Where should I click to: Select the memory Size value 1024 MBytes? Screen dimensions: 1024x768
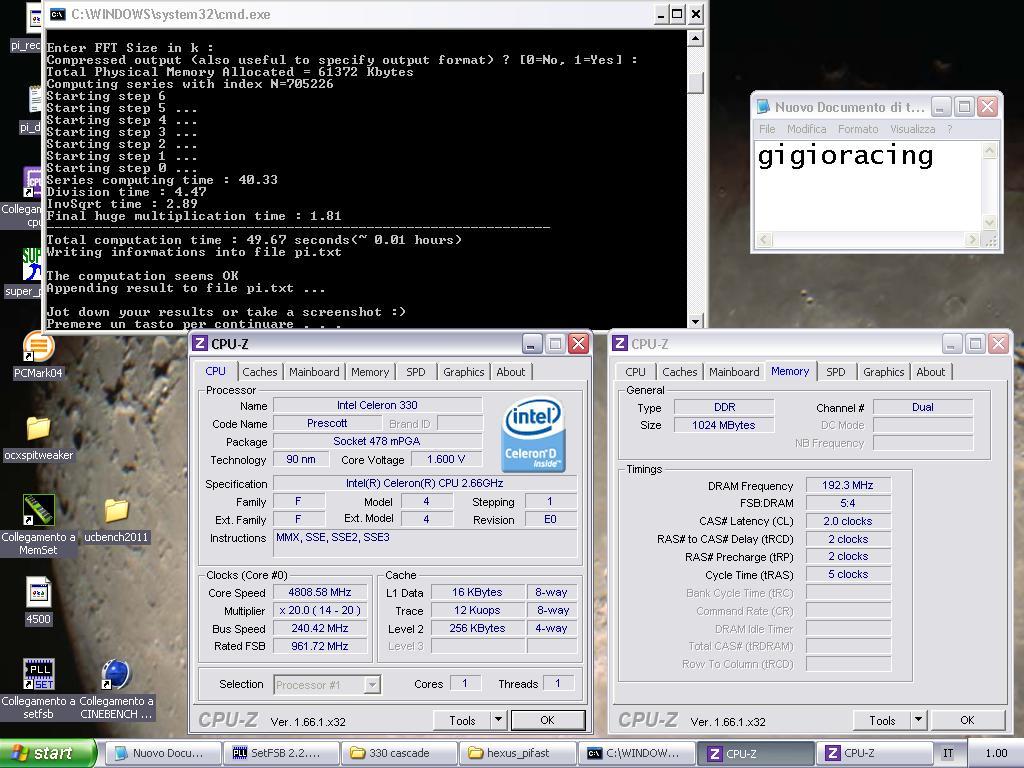(724, 425)
